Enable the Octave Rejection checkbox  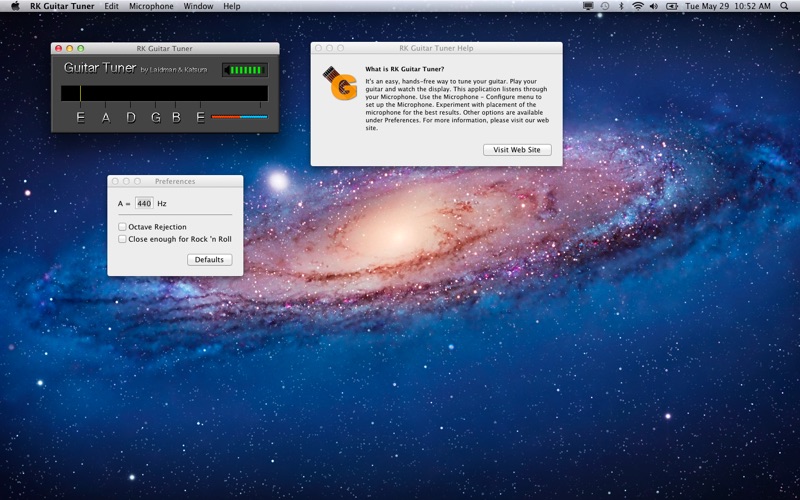click(122, 227)
